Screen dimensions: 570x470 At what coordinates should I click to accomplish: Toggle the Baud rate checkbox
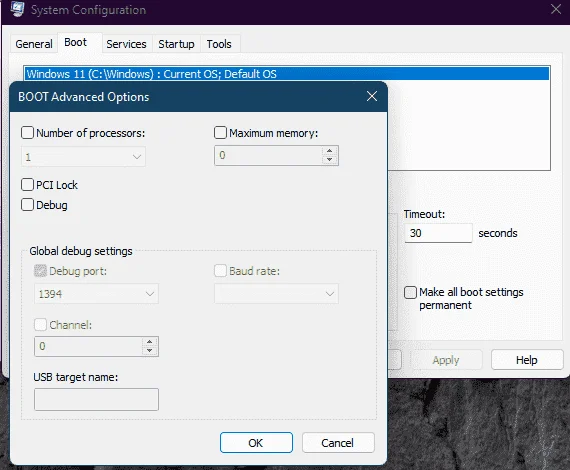220,271
